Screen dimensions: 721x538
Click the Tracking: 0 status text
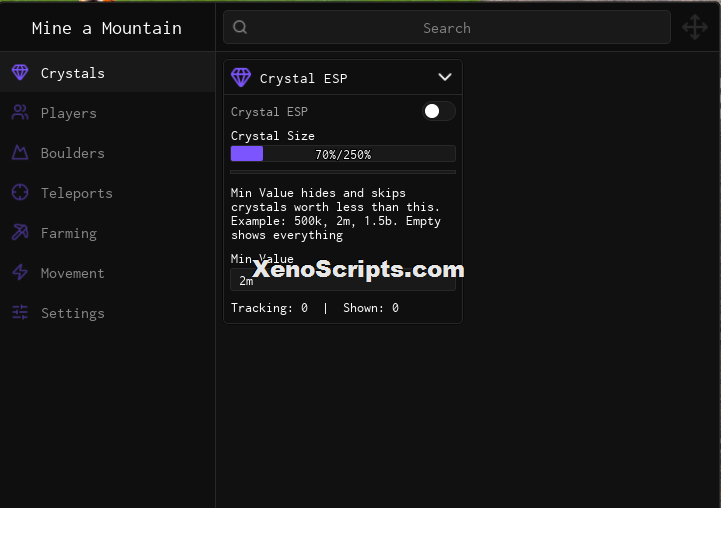(269, 308)
